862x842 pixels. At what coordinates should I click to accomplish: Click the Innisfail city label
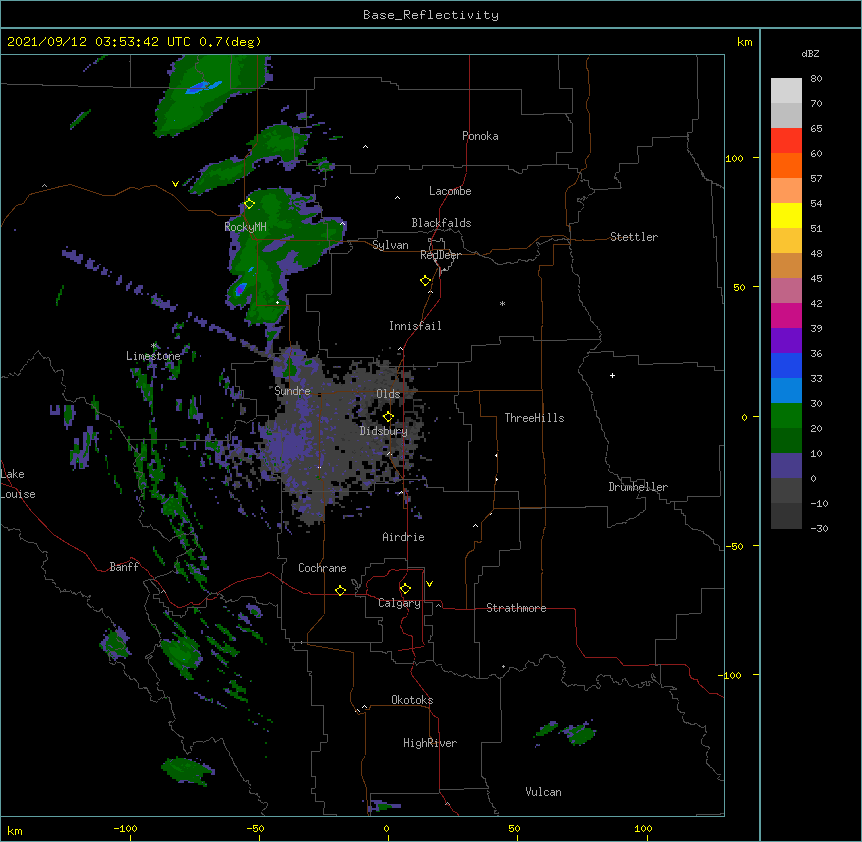point(415,326)
